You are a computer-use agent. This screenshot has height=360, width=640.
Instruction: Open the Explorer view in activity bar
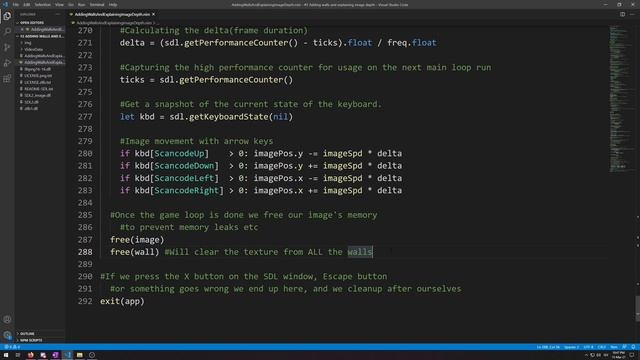click(x=7, y=16)
